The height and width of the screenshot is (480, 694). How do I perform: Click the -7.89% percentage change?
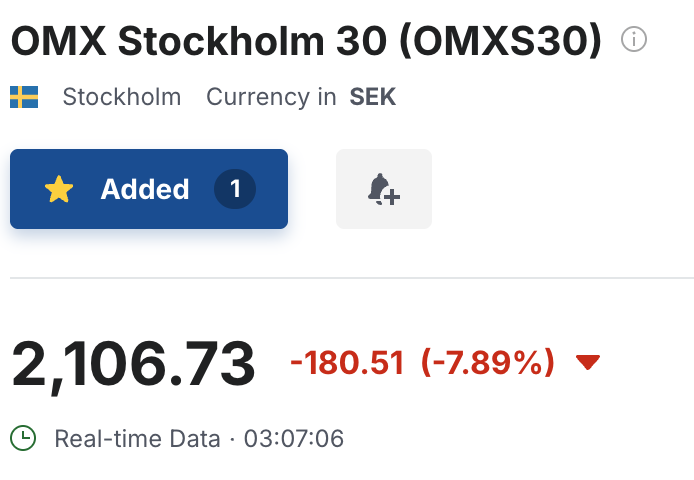pos(488,363)
